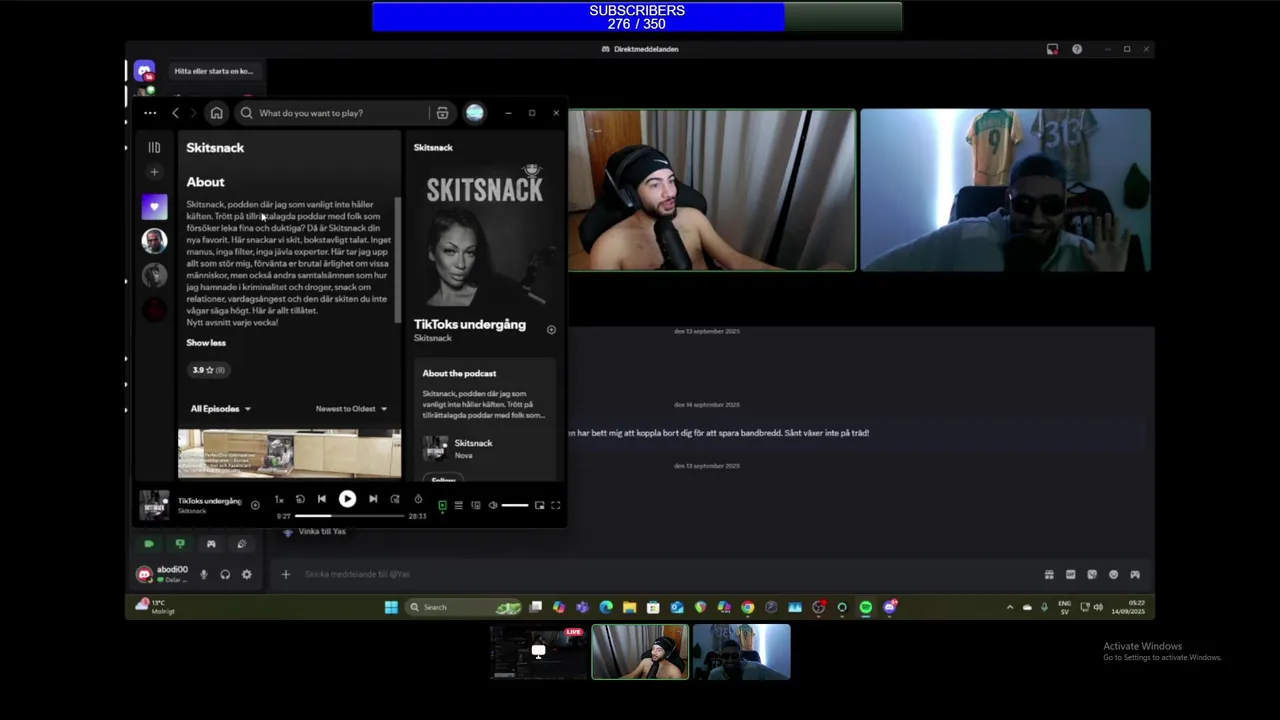Start a Discord activity

[x=211, y=544]
